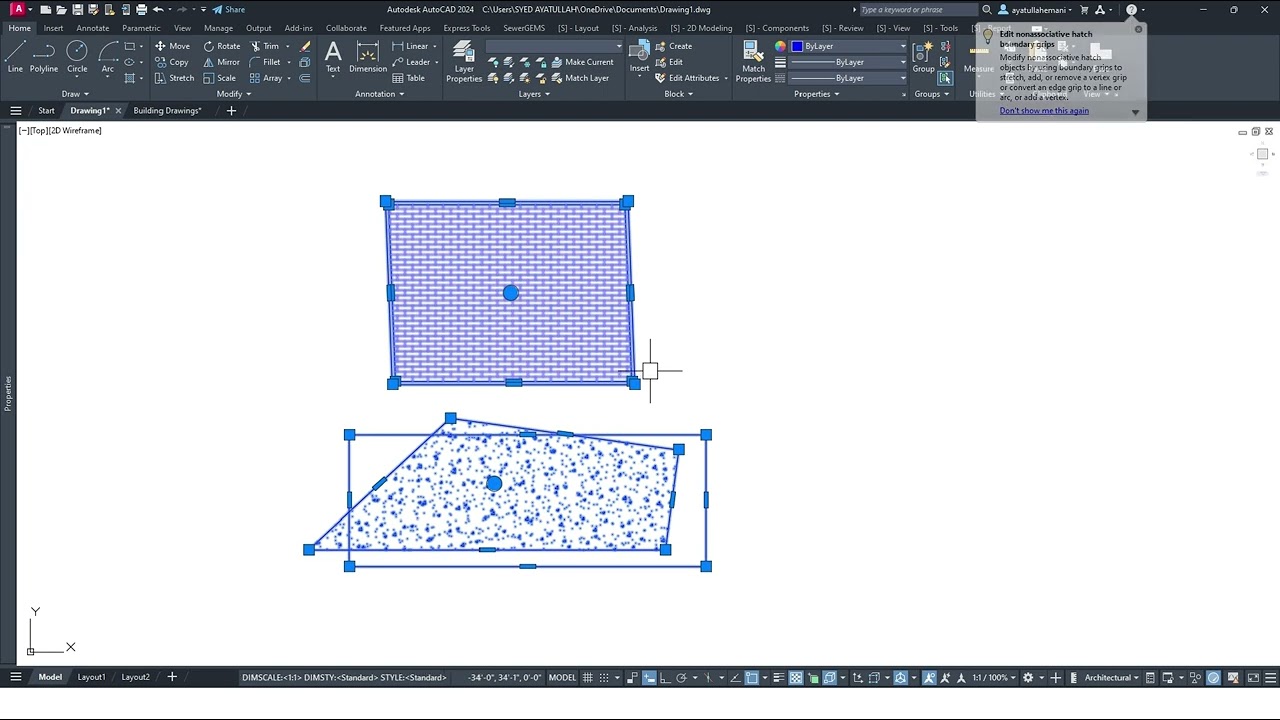Click the Save icon in quick access toolbar
Image resolution: width=1280 pixels, height=720 pixels.
click(x=77, y=9)
